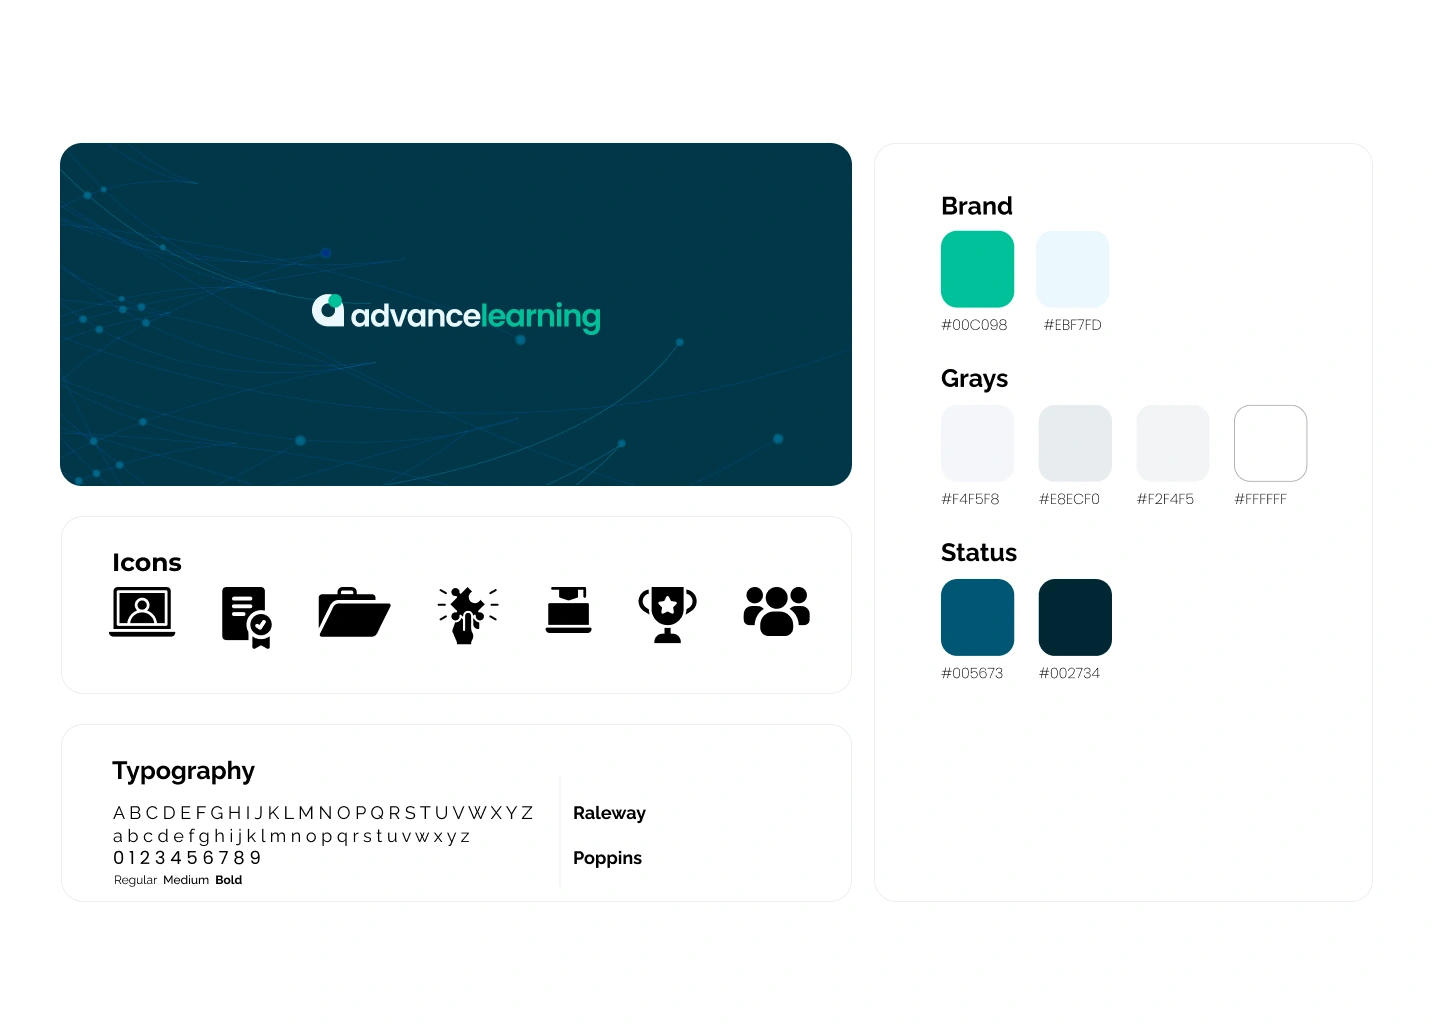1440x1024 pixels.
Task: Choose the white #FFFFFF swatch
Action: click(x=1271, y=443)
